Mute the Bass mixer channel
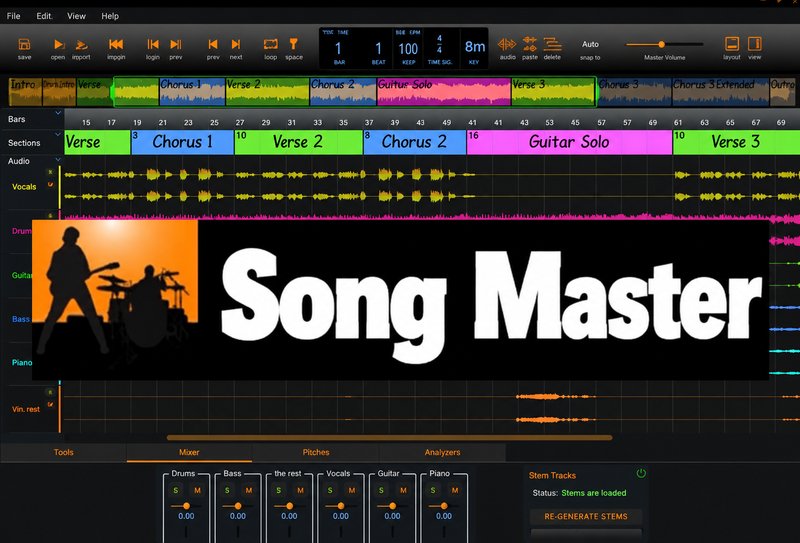 [249, 490]
